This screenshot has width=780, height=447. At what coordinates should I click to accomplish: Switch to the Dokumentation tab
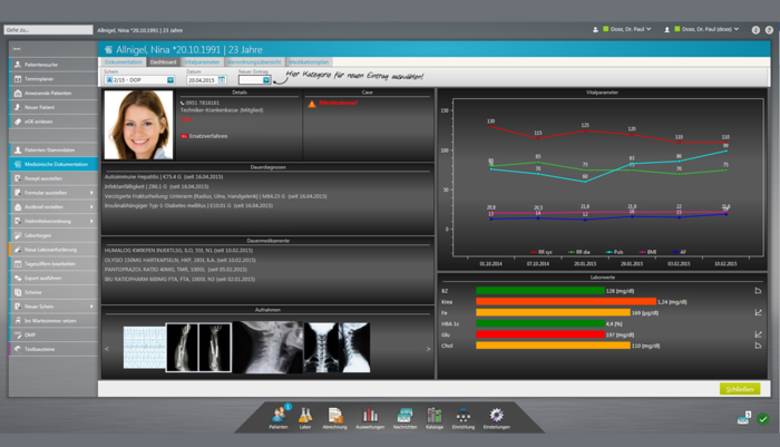pos(124,62)
